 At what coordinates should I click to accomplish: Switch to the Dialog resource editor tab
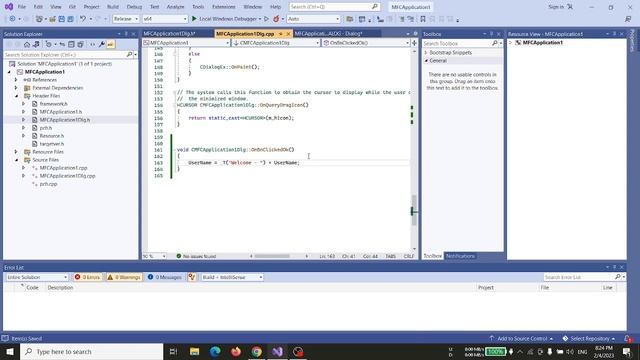(329, 34)
